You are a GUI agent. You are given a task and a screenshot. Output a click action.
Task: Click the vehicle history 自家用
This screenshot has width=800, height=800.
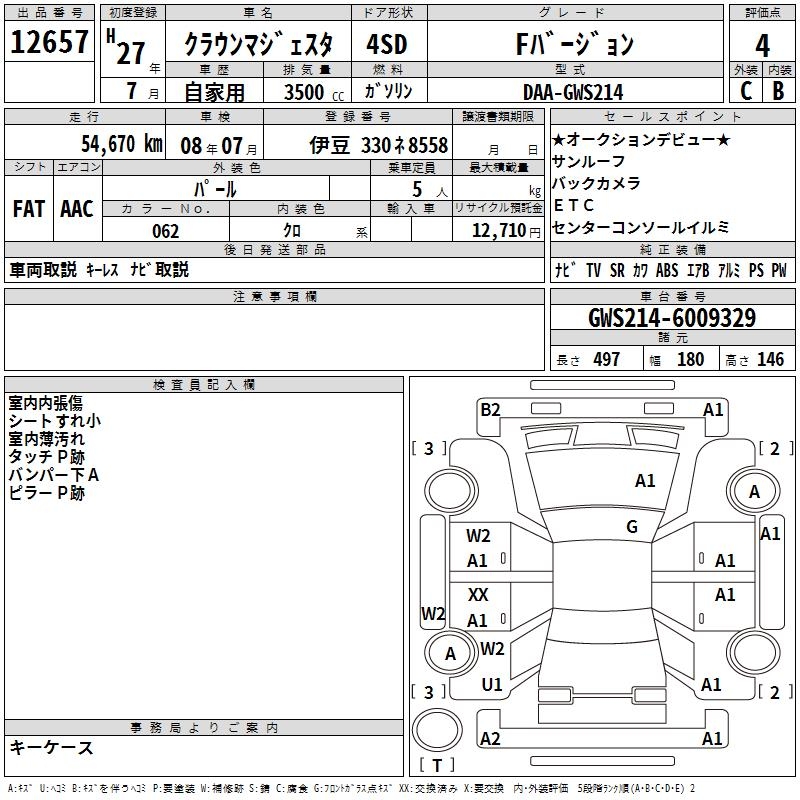click(x=214, y=92)
